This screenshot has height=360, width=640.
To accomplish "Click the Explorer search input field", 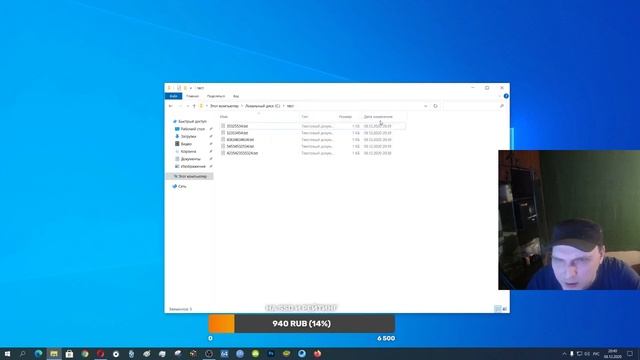I will [x=470, y=106].
